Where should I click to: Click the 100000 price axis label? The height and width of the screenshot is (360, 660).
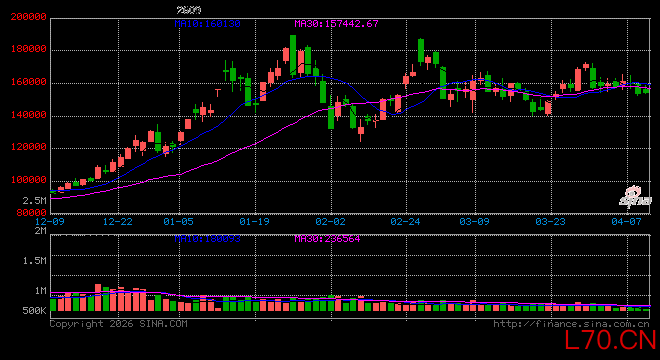click(29, 180)
